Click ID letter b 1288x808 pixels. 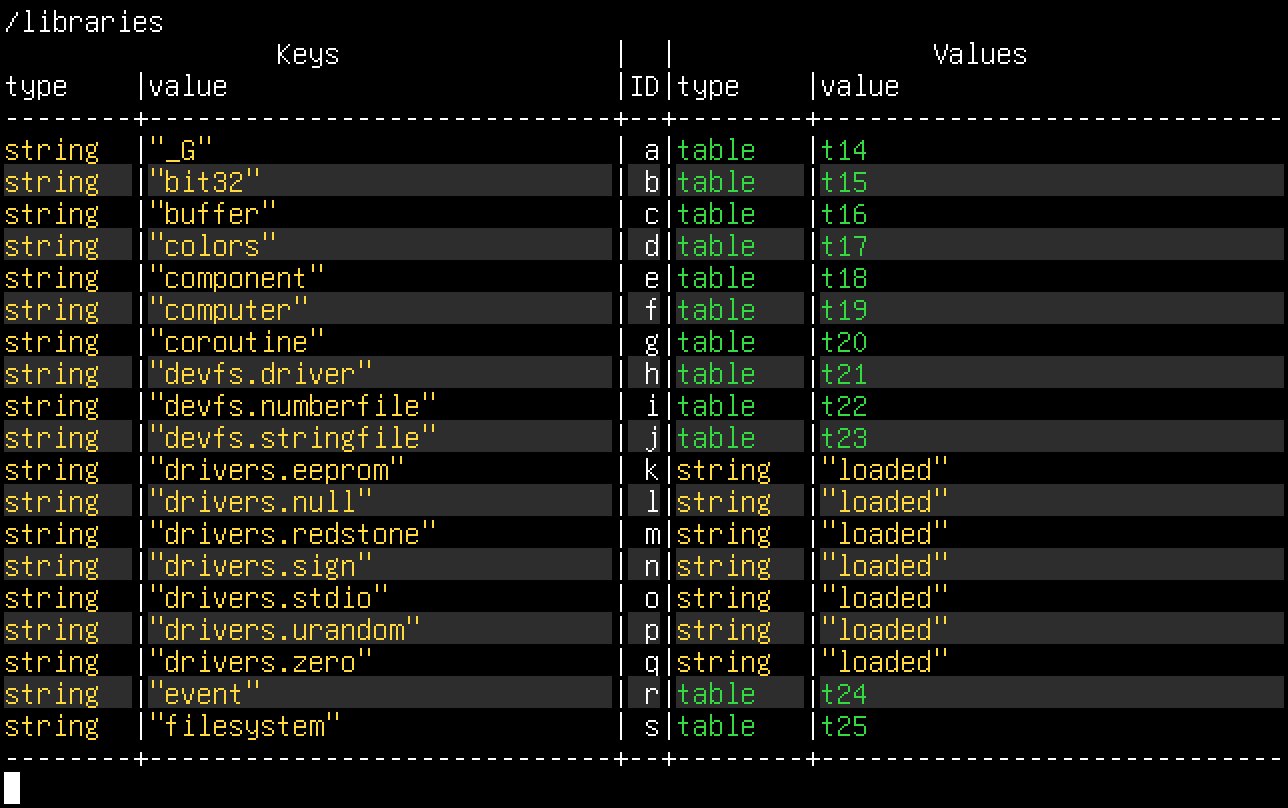pos(652,182)
